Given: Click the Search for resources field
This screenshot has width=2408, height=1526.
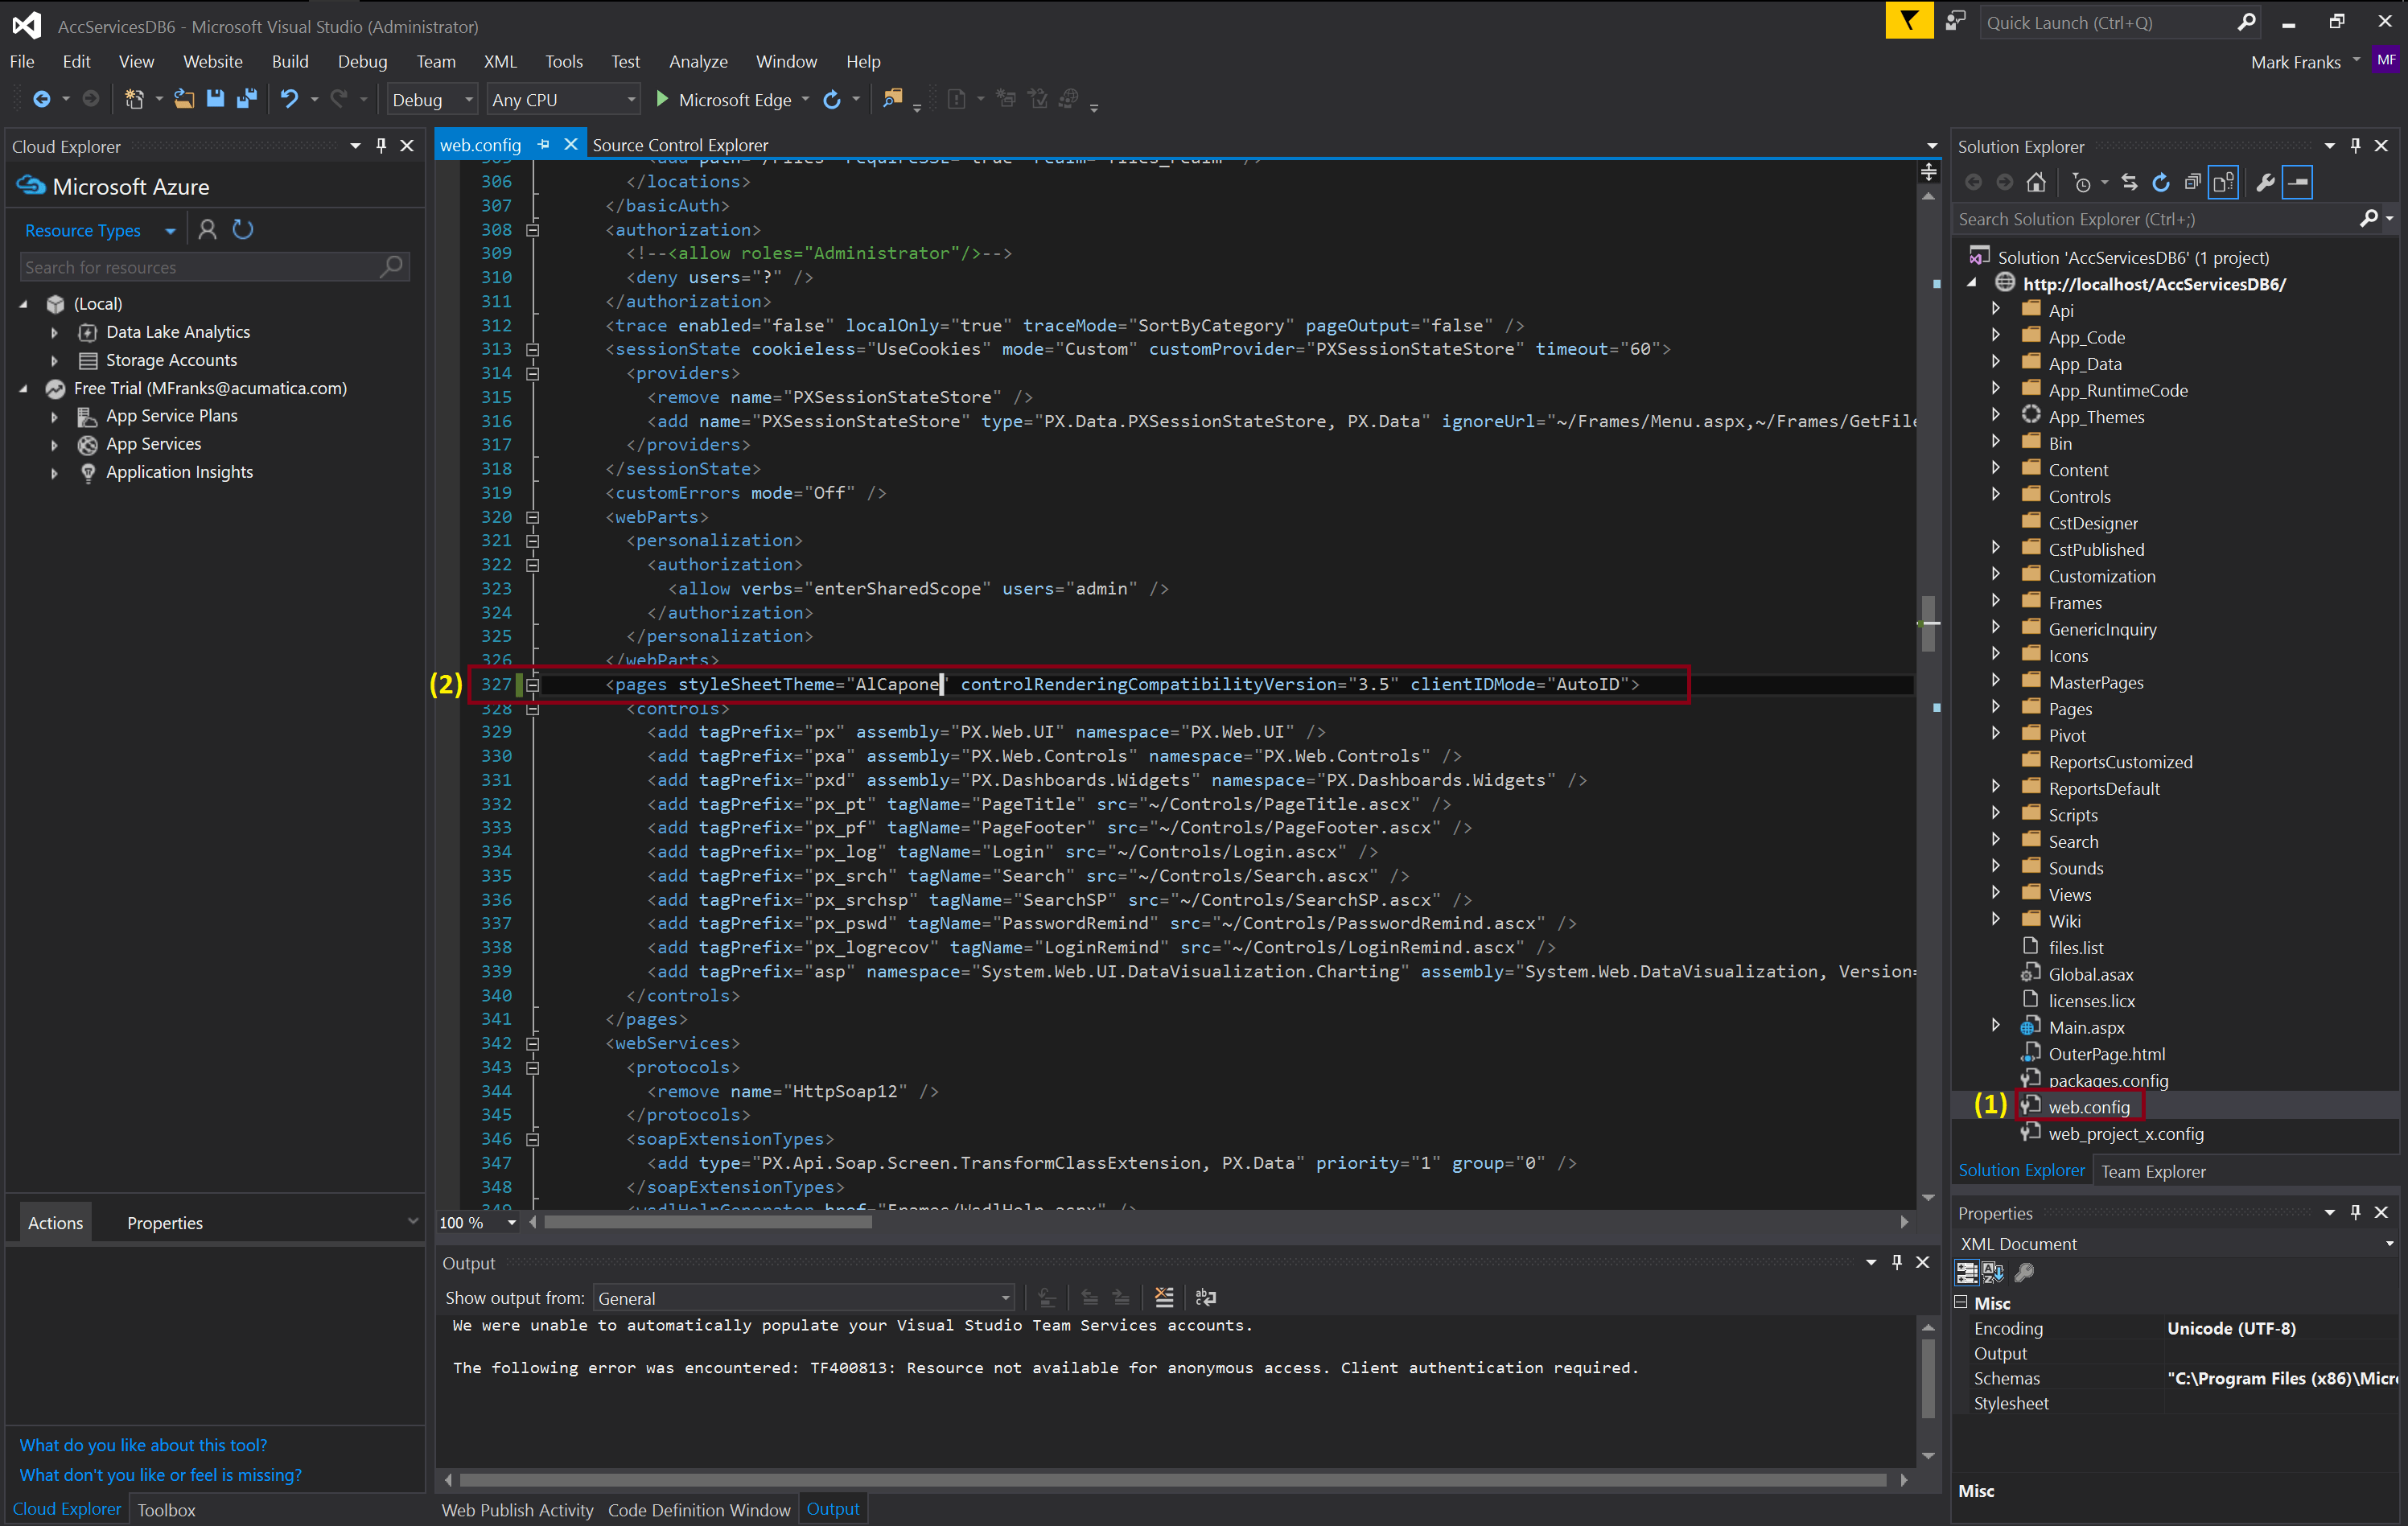Looking at the screenshot, I should coord(214,267).
